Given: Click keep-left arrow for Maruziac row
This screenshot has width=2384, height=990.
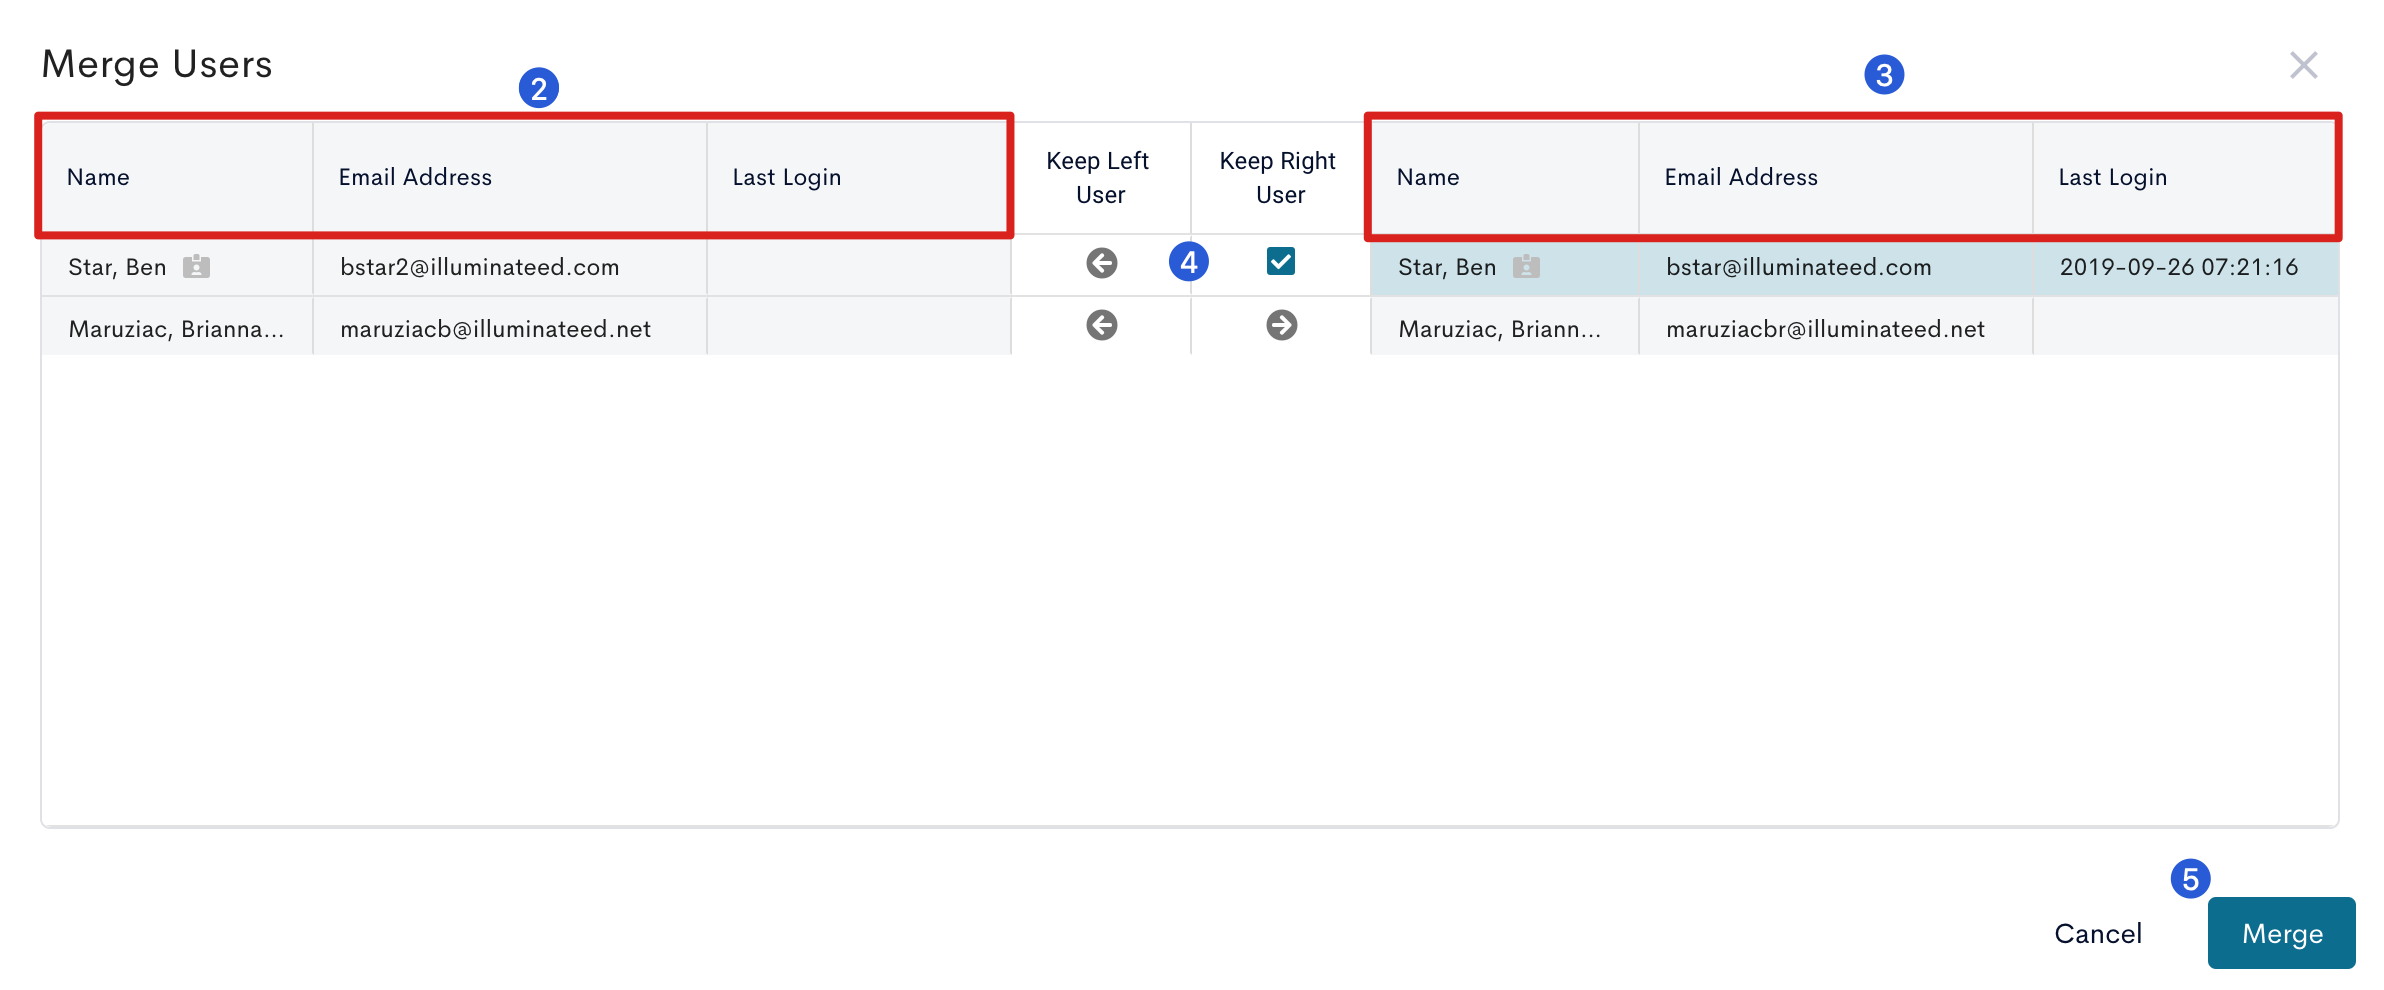Looking at the screenshot, I should (1101, 325).
